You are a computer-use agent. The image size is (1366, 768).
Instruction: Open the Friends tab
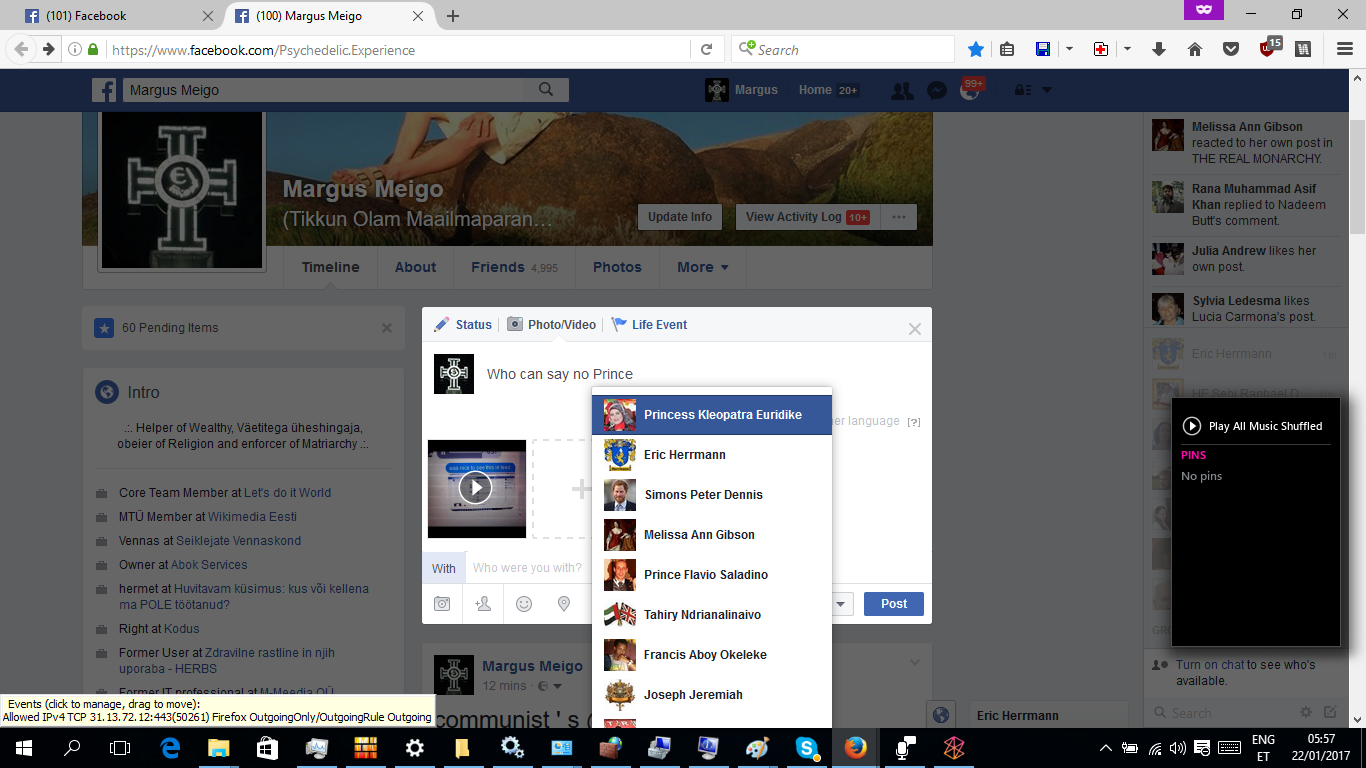pyautogui.click(x=514, y=267)
